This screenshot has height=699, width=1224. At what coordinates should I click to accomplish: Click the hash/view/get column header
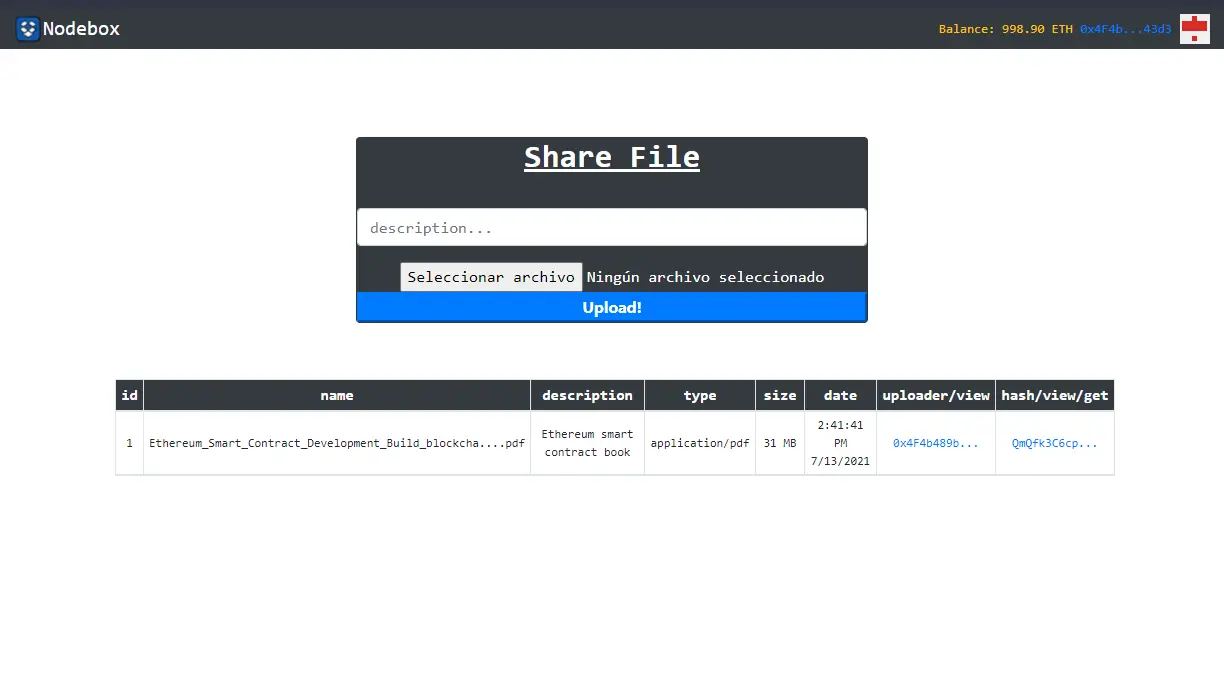point(1054,395)
